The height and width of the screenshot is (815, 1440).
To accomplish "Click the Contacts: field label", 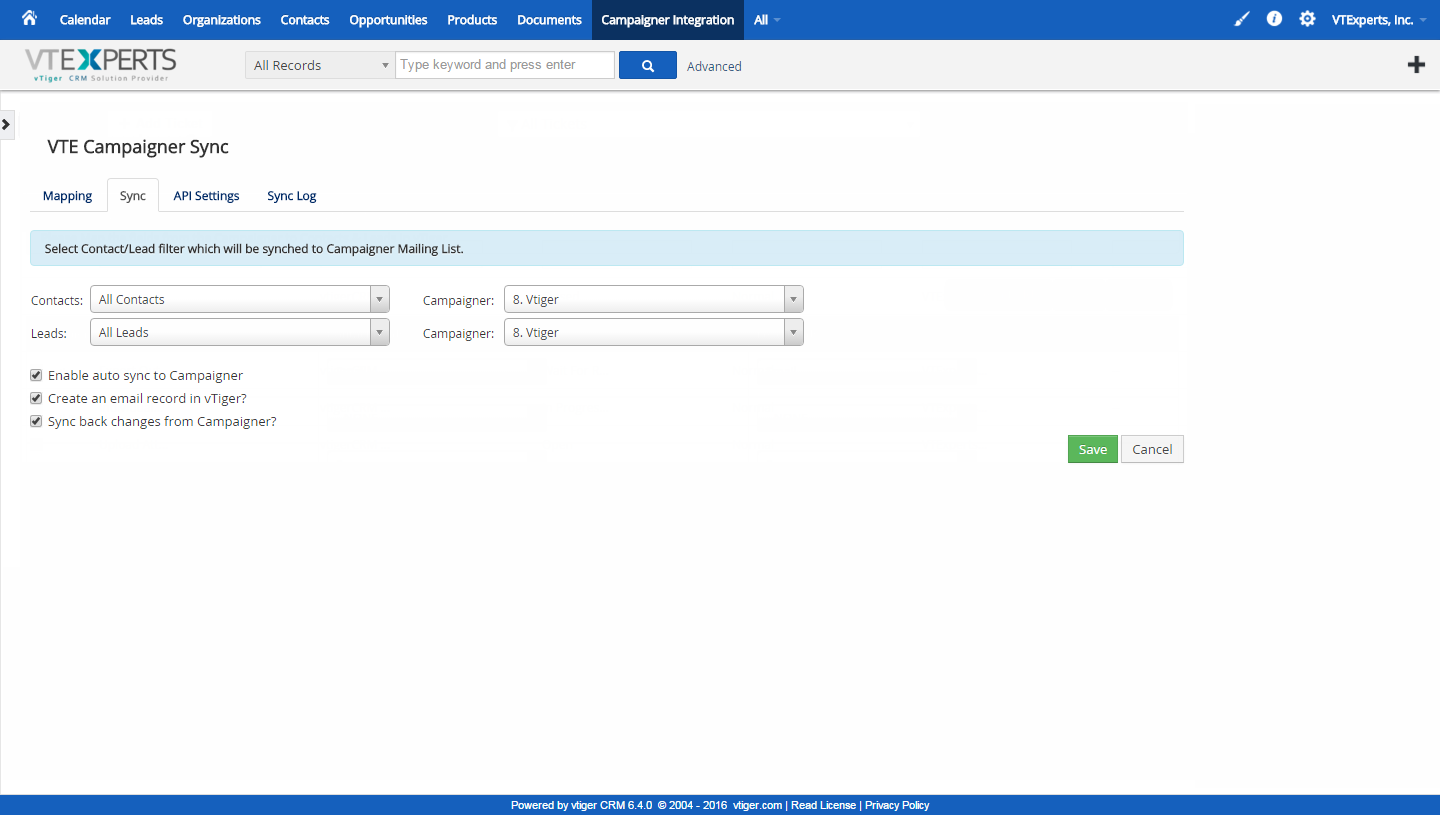I will point(57,300).
